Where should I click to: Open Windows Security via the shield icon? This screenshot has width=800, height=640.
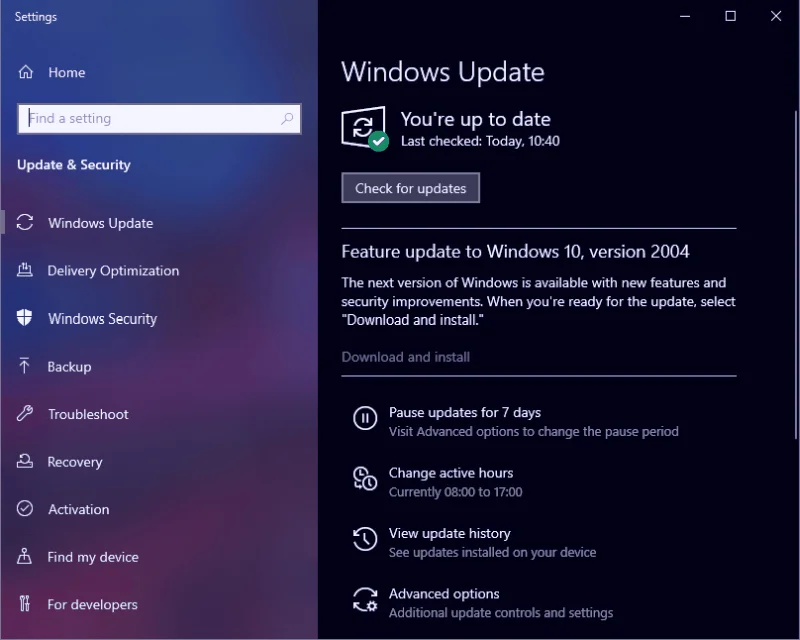click(x=25, y=319)
